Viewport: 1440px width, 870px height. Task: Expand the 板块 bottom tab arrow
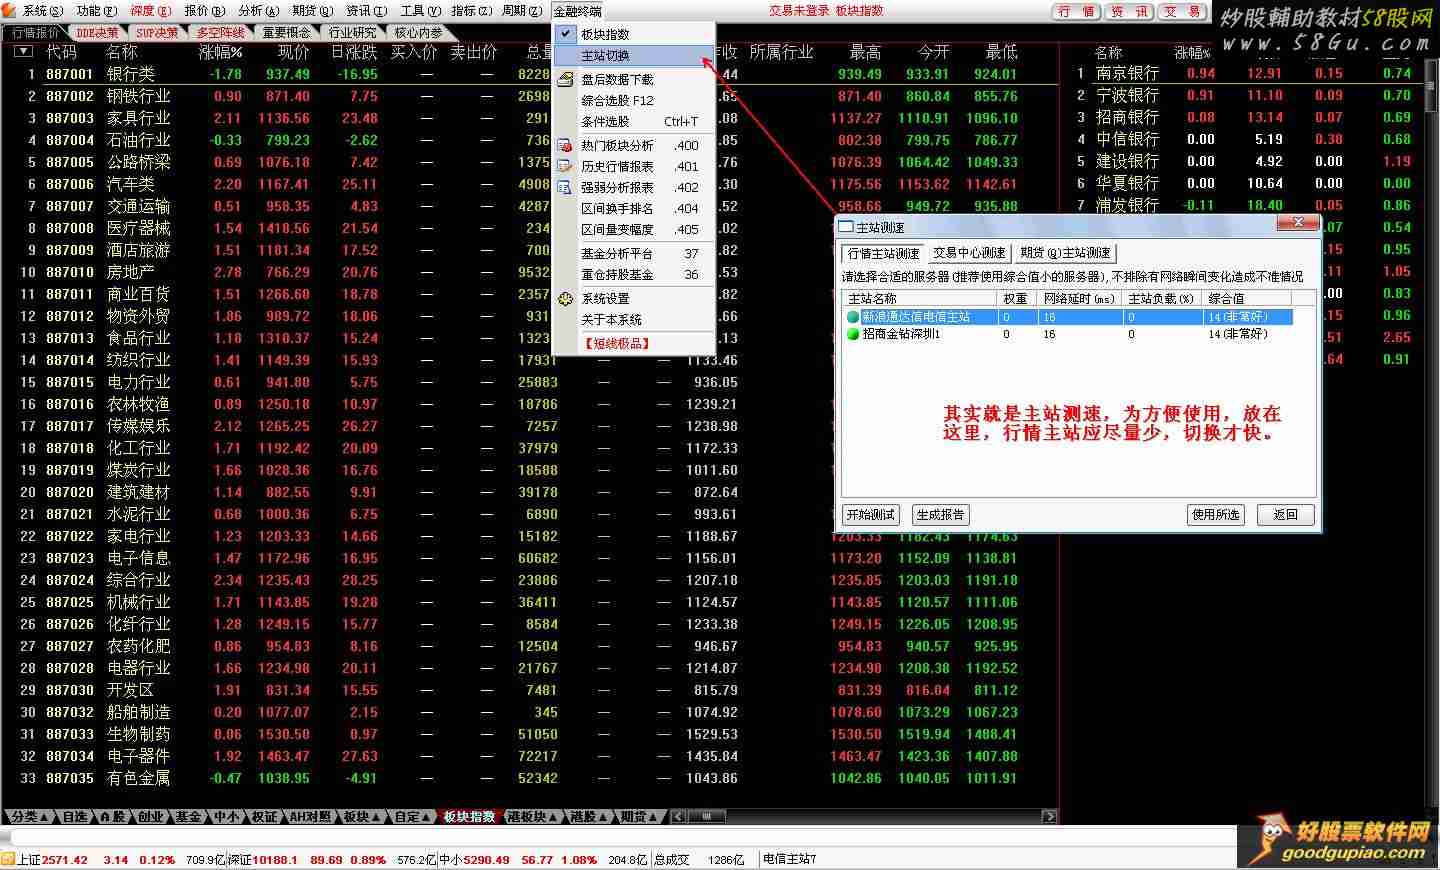[x=375, y=817]
